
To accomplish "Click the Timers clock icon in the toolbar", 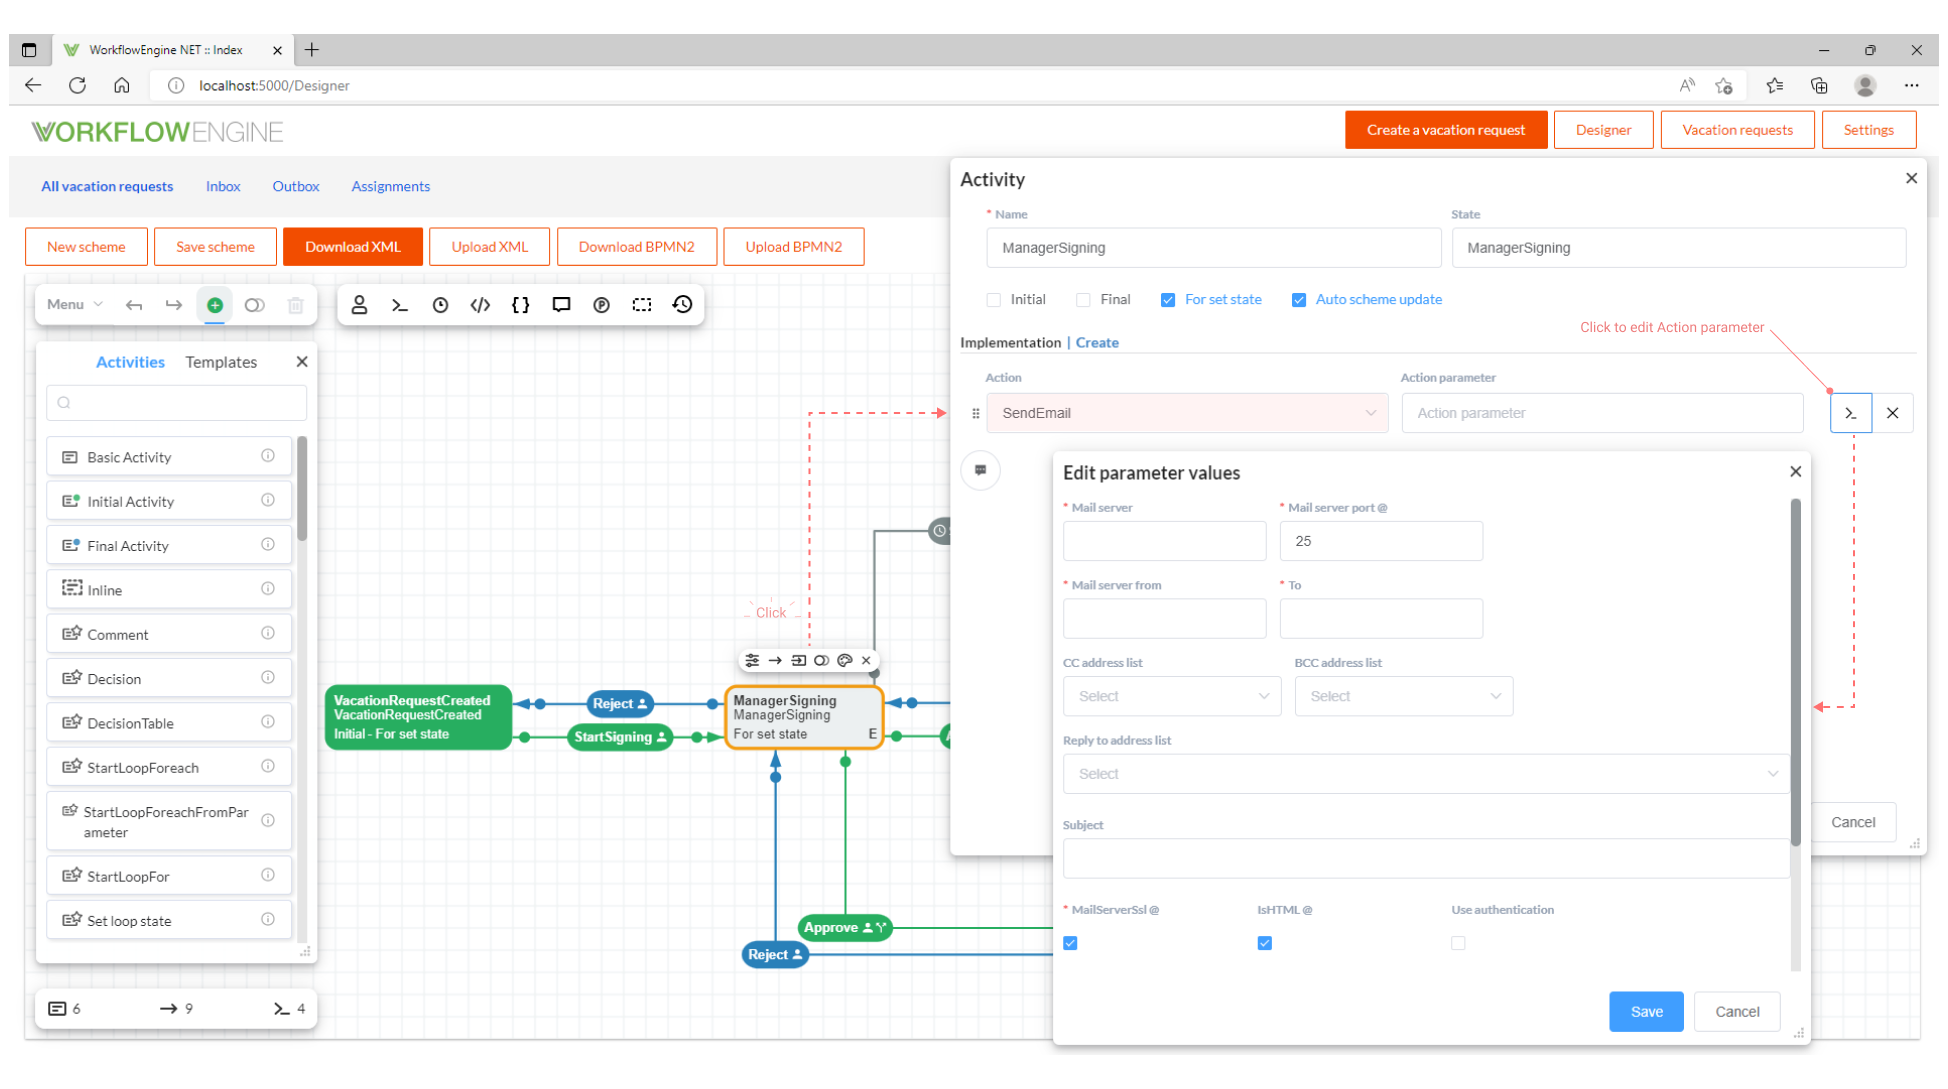I will pyautogui.click(x=440, y=305).
